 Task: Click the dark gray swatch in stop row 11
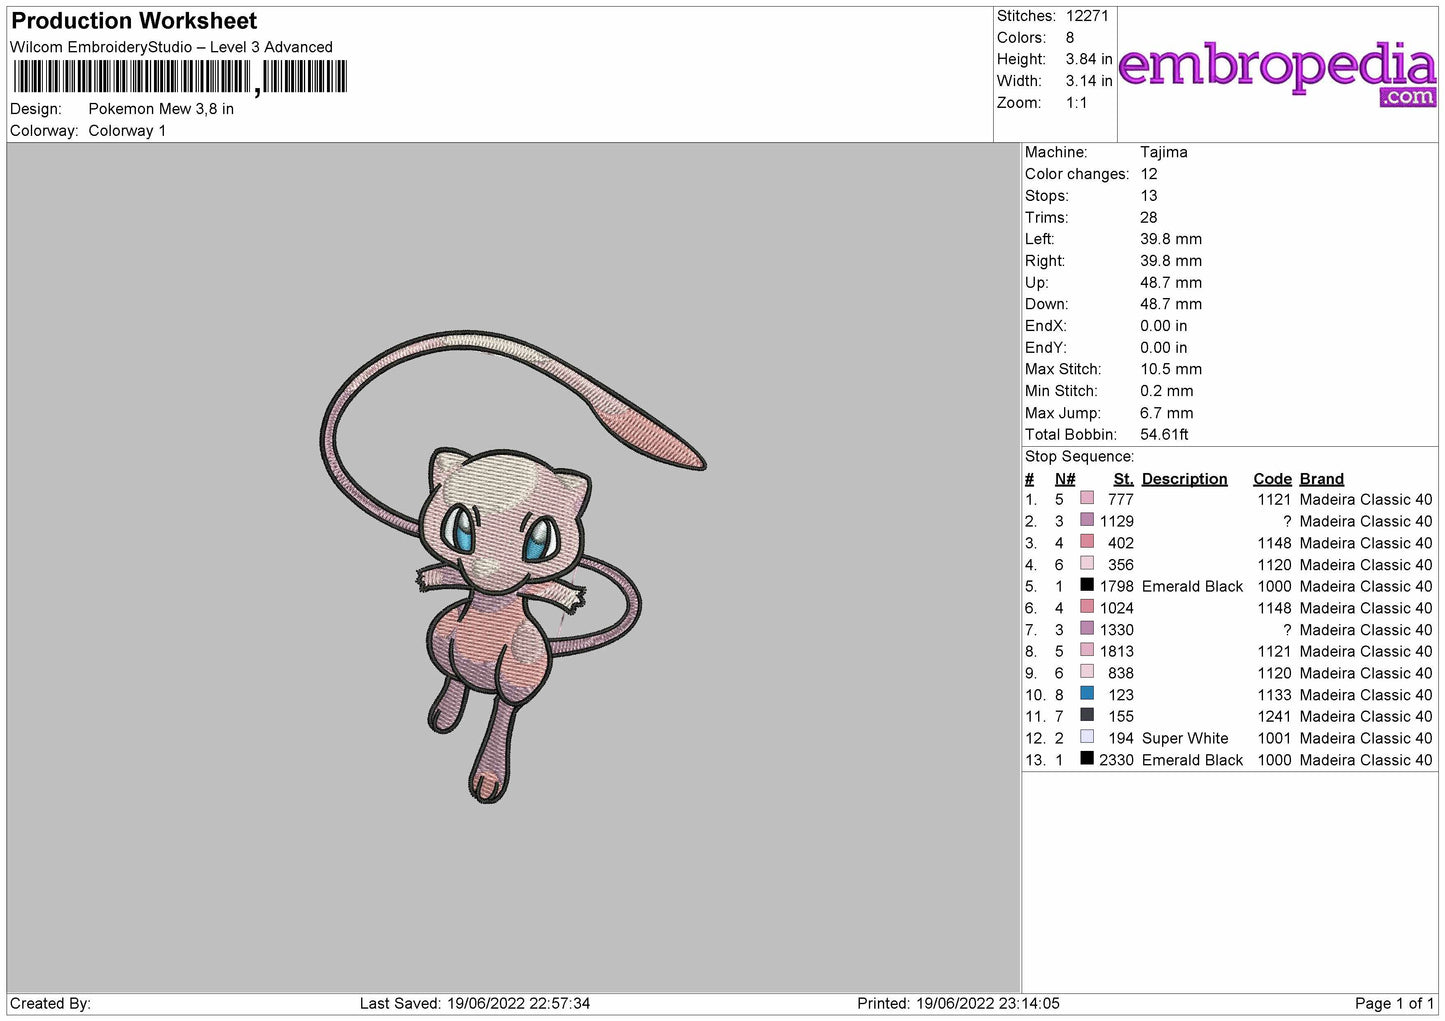click(x=1087, y=715)
